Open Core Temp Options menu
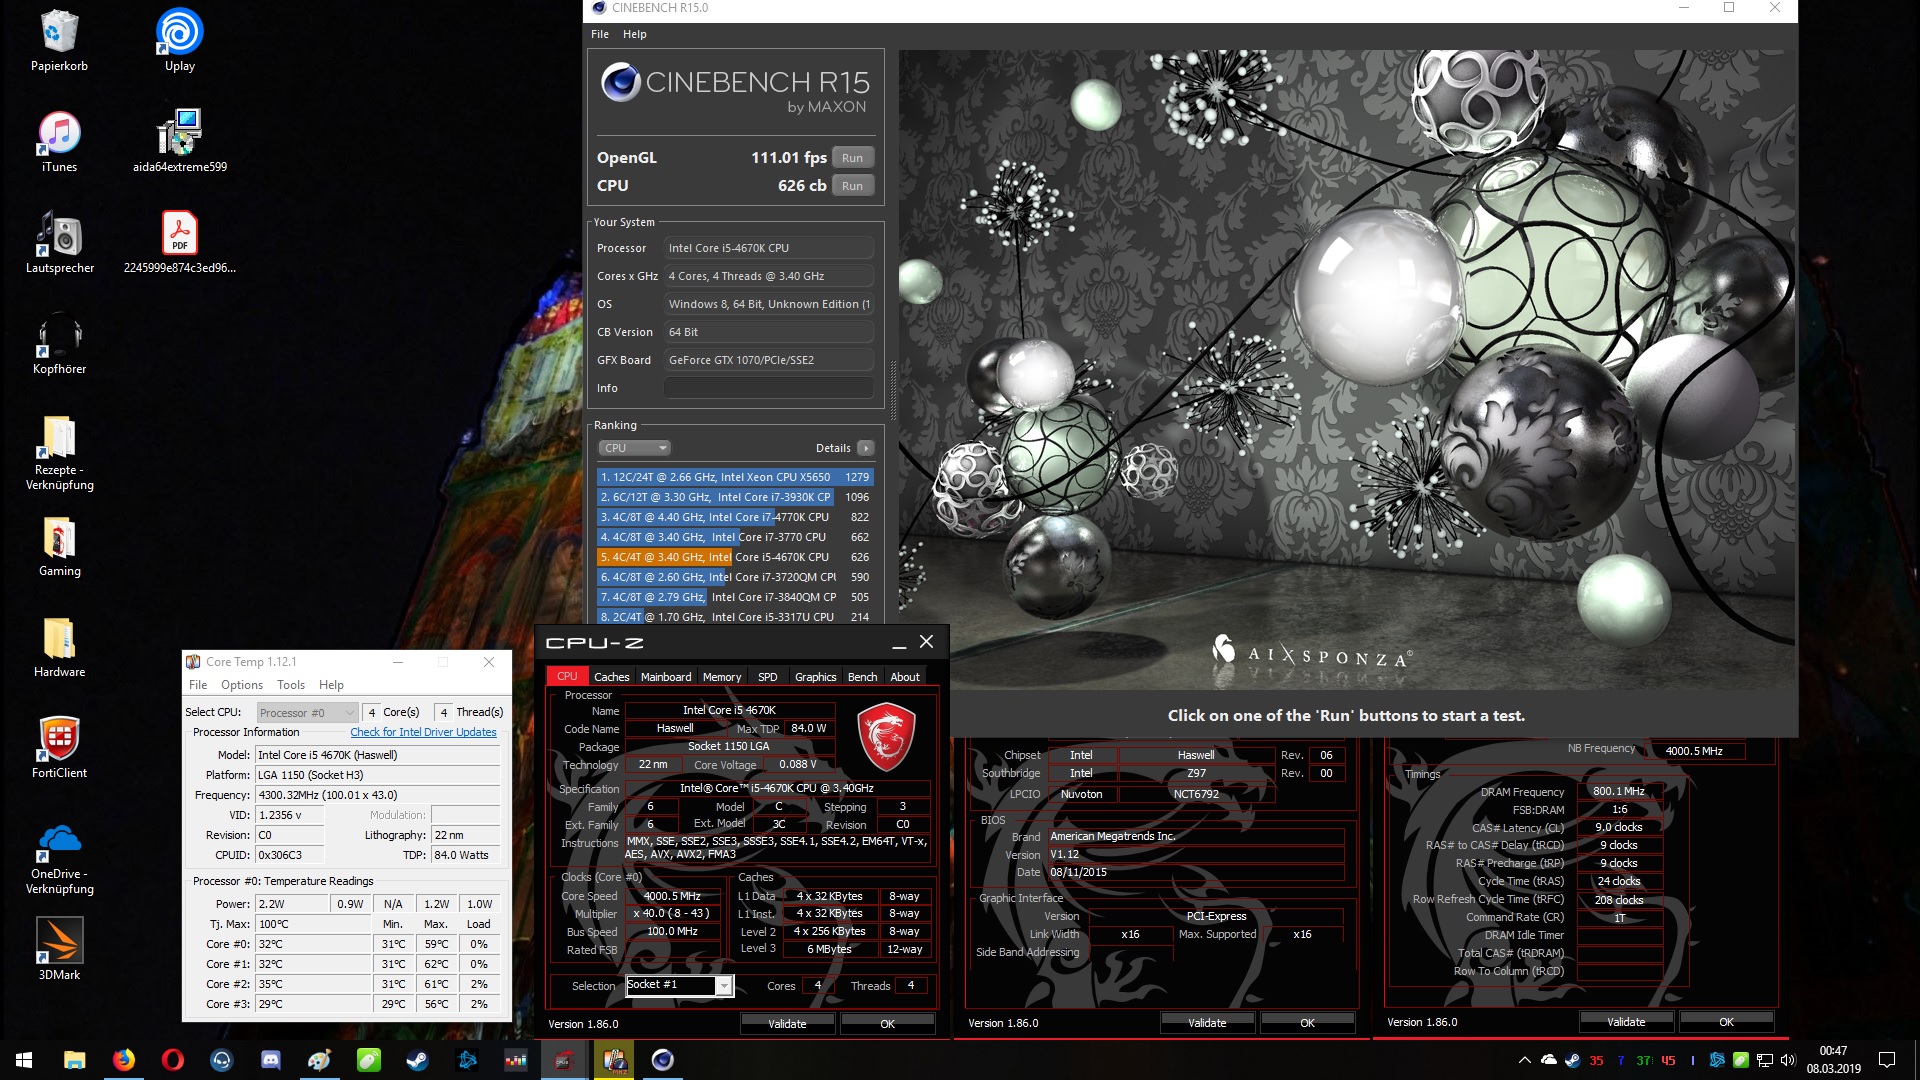1920x1080 pixels. (242, 685)
